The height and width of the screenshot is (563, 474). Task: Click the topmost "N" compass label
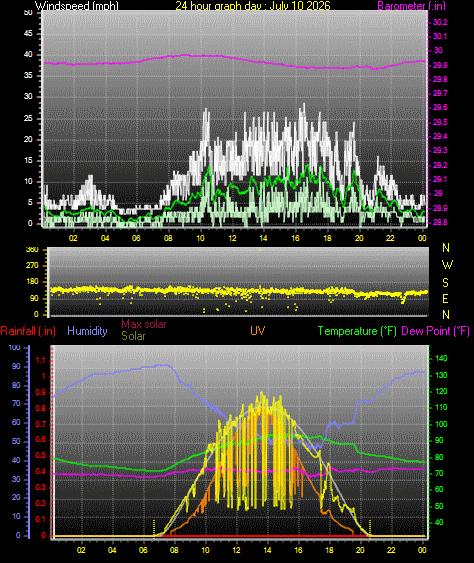click(446, 248)
